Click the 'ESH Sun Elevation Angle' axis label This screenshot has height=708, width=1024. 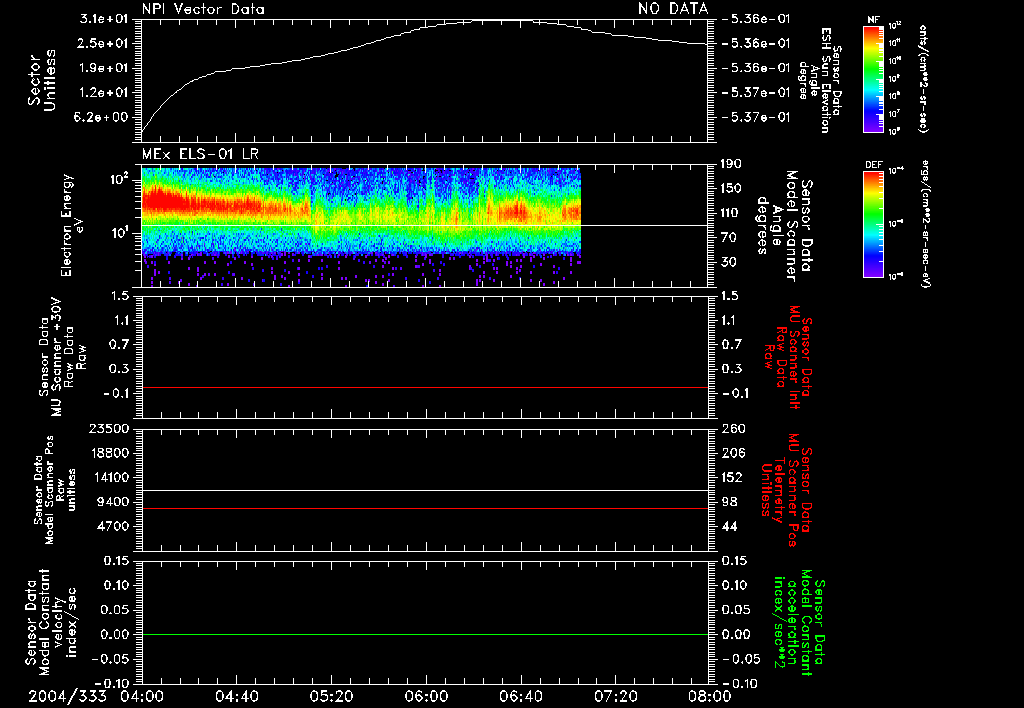[x=819, y=80]
